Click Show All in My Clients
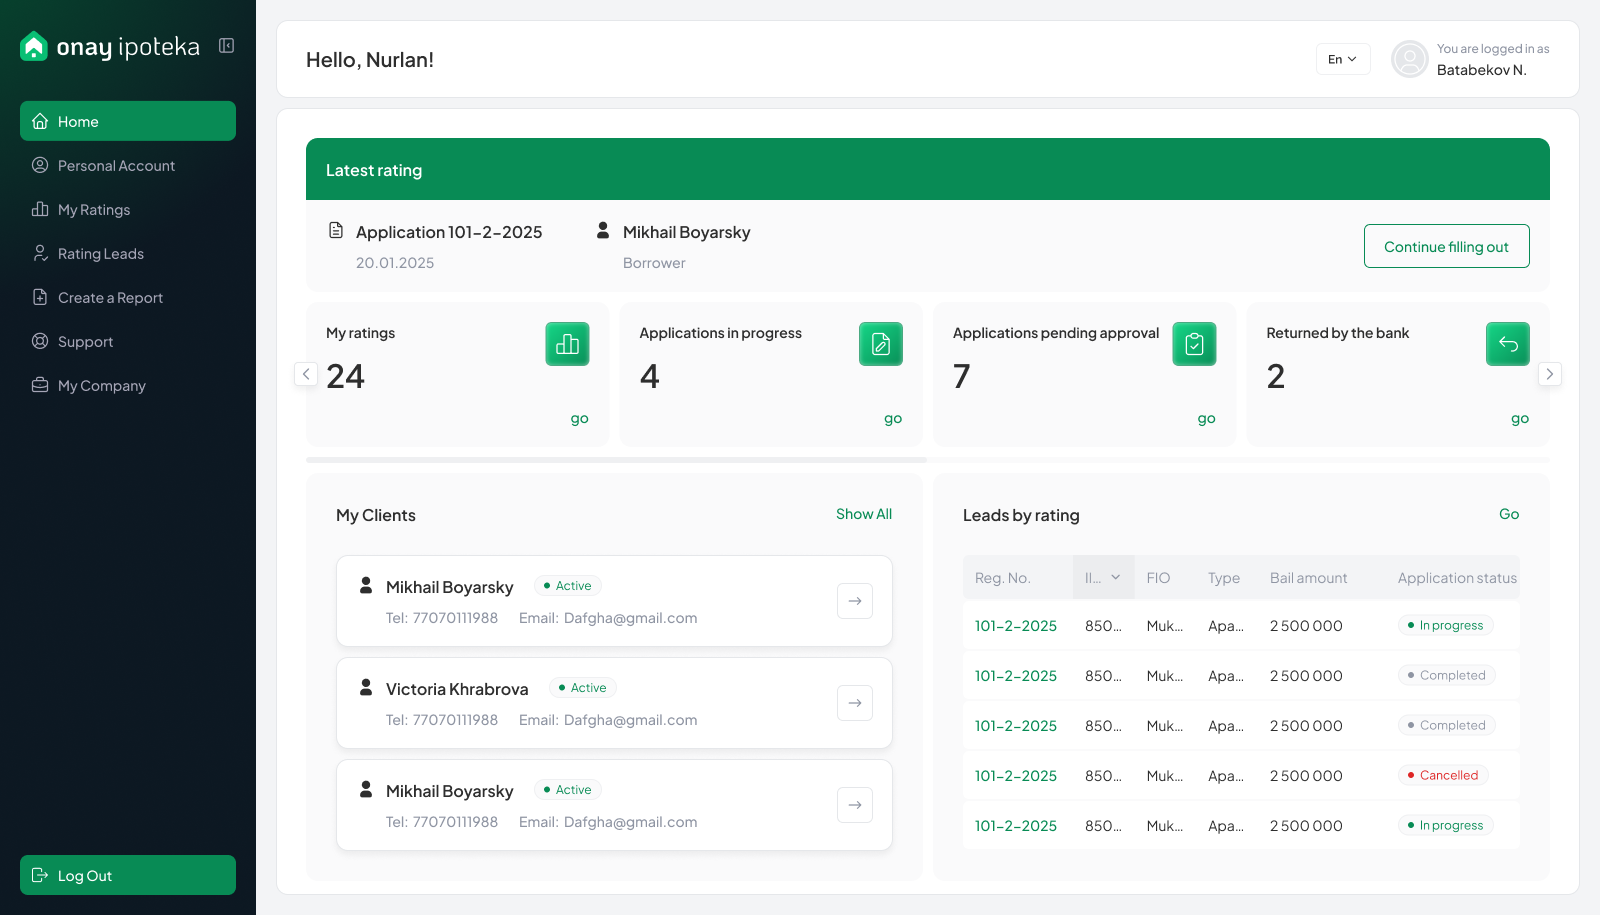Image resolution: width=1600 pixels, height=915 pixels. tap(863, 514)
